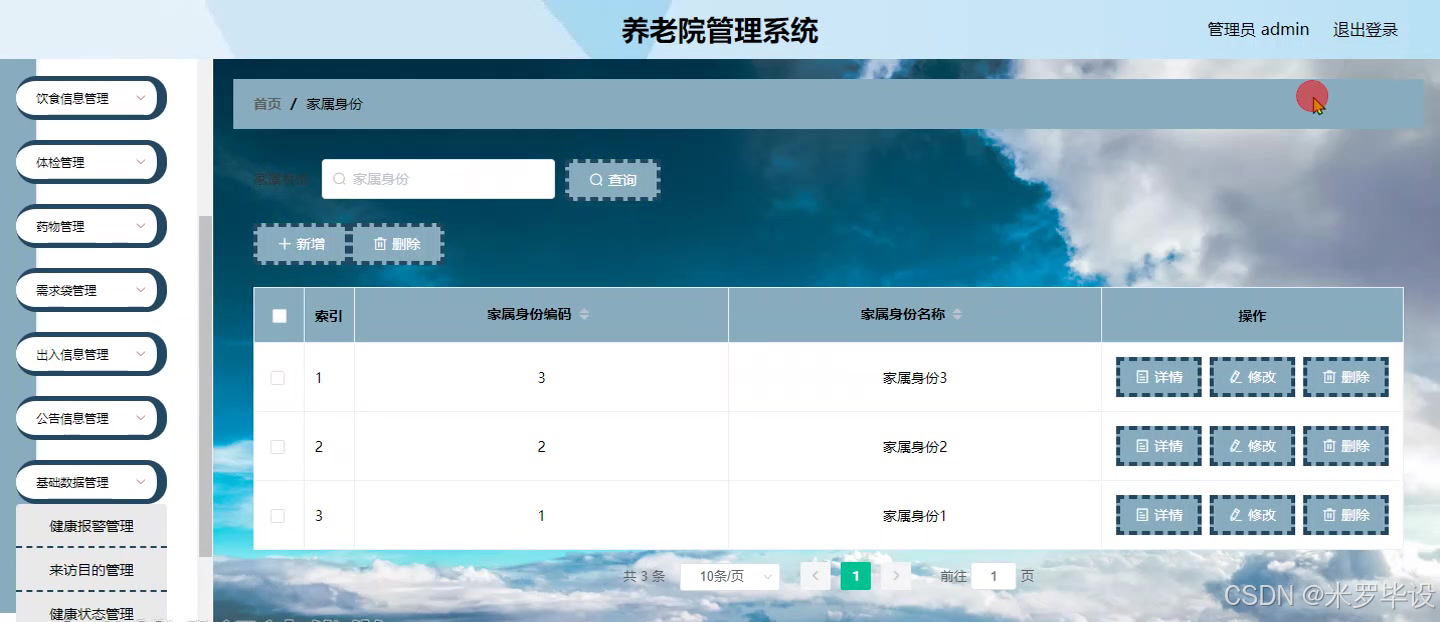Click previous page arrow in pagination
Image resolution: width=1440 pixels, height=622 pixels.
coord(815,576)
